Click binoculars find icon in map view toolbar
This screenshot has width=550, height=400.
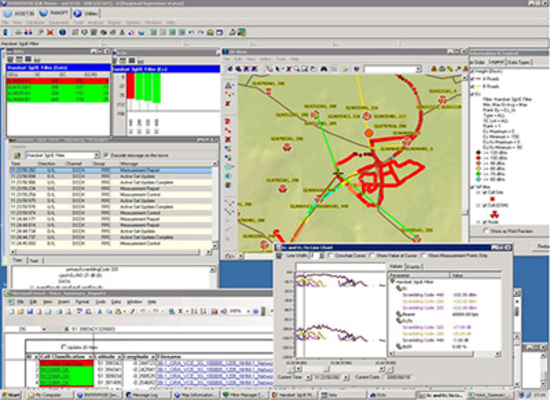click(324, 69)
